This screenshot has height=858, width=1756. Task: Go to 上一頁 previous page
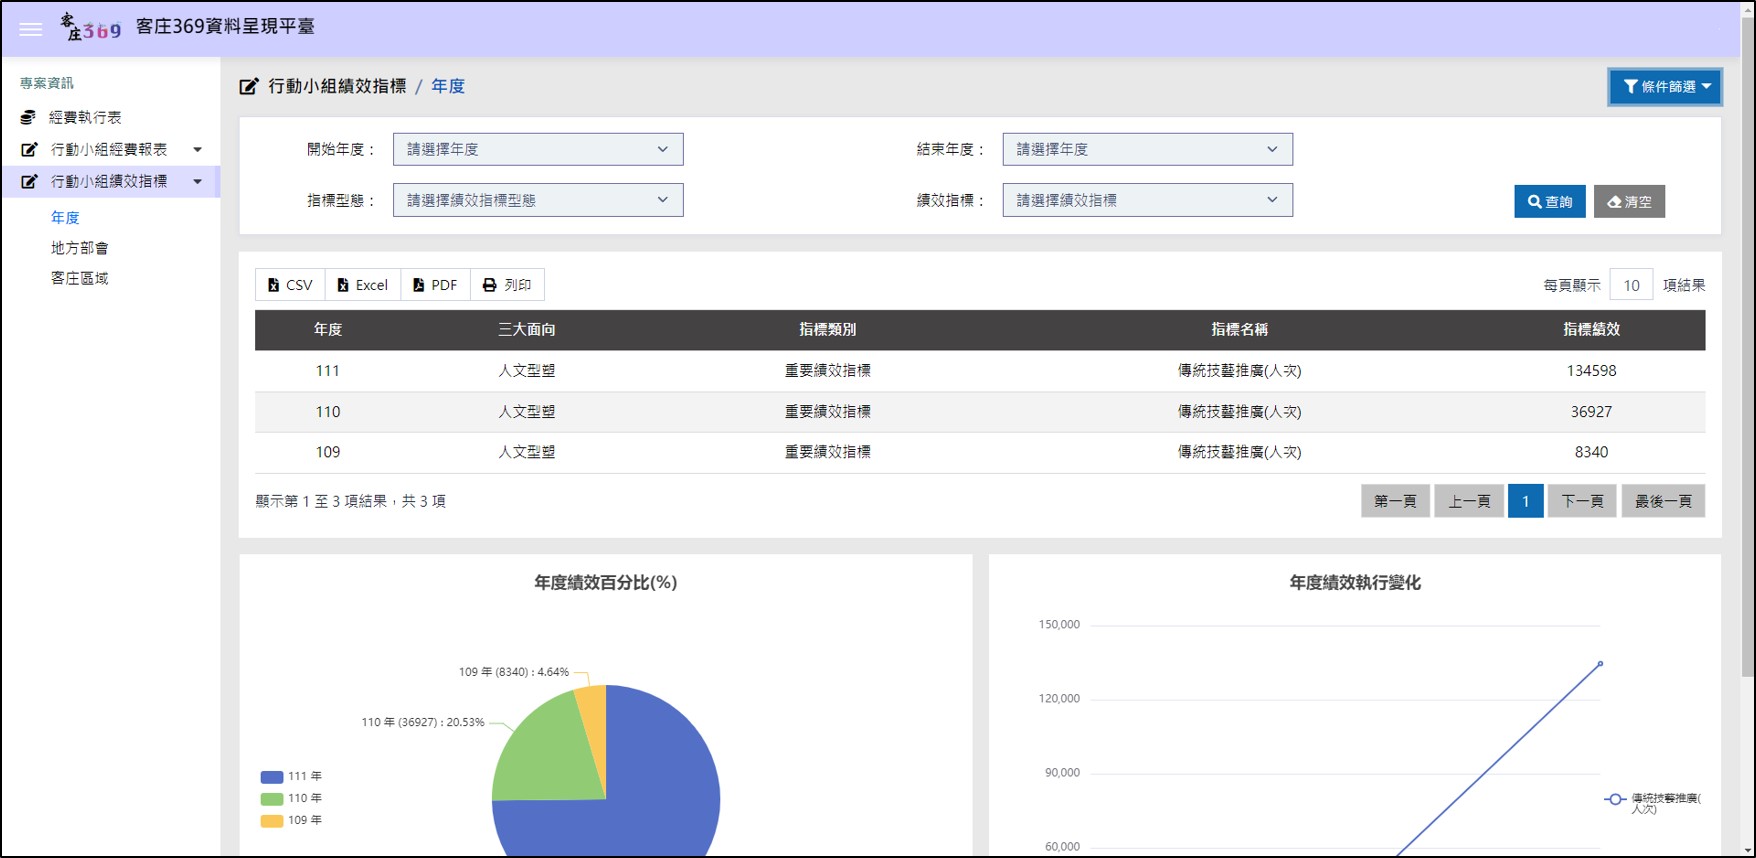(x=1469, y=501)
